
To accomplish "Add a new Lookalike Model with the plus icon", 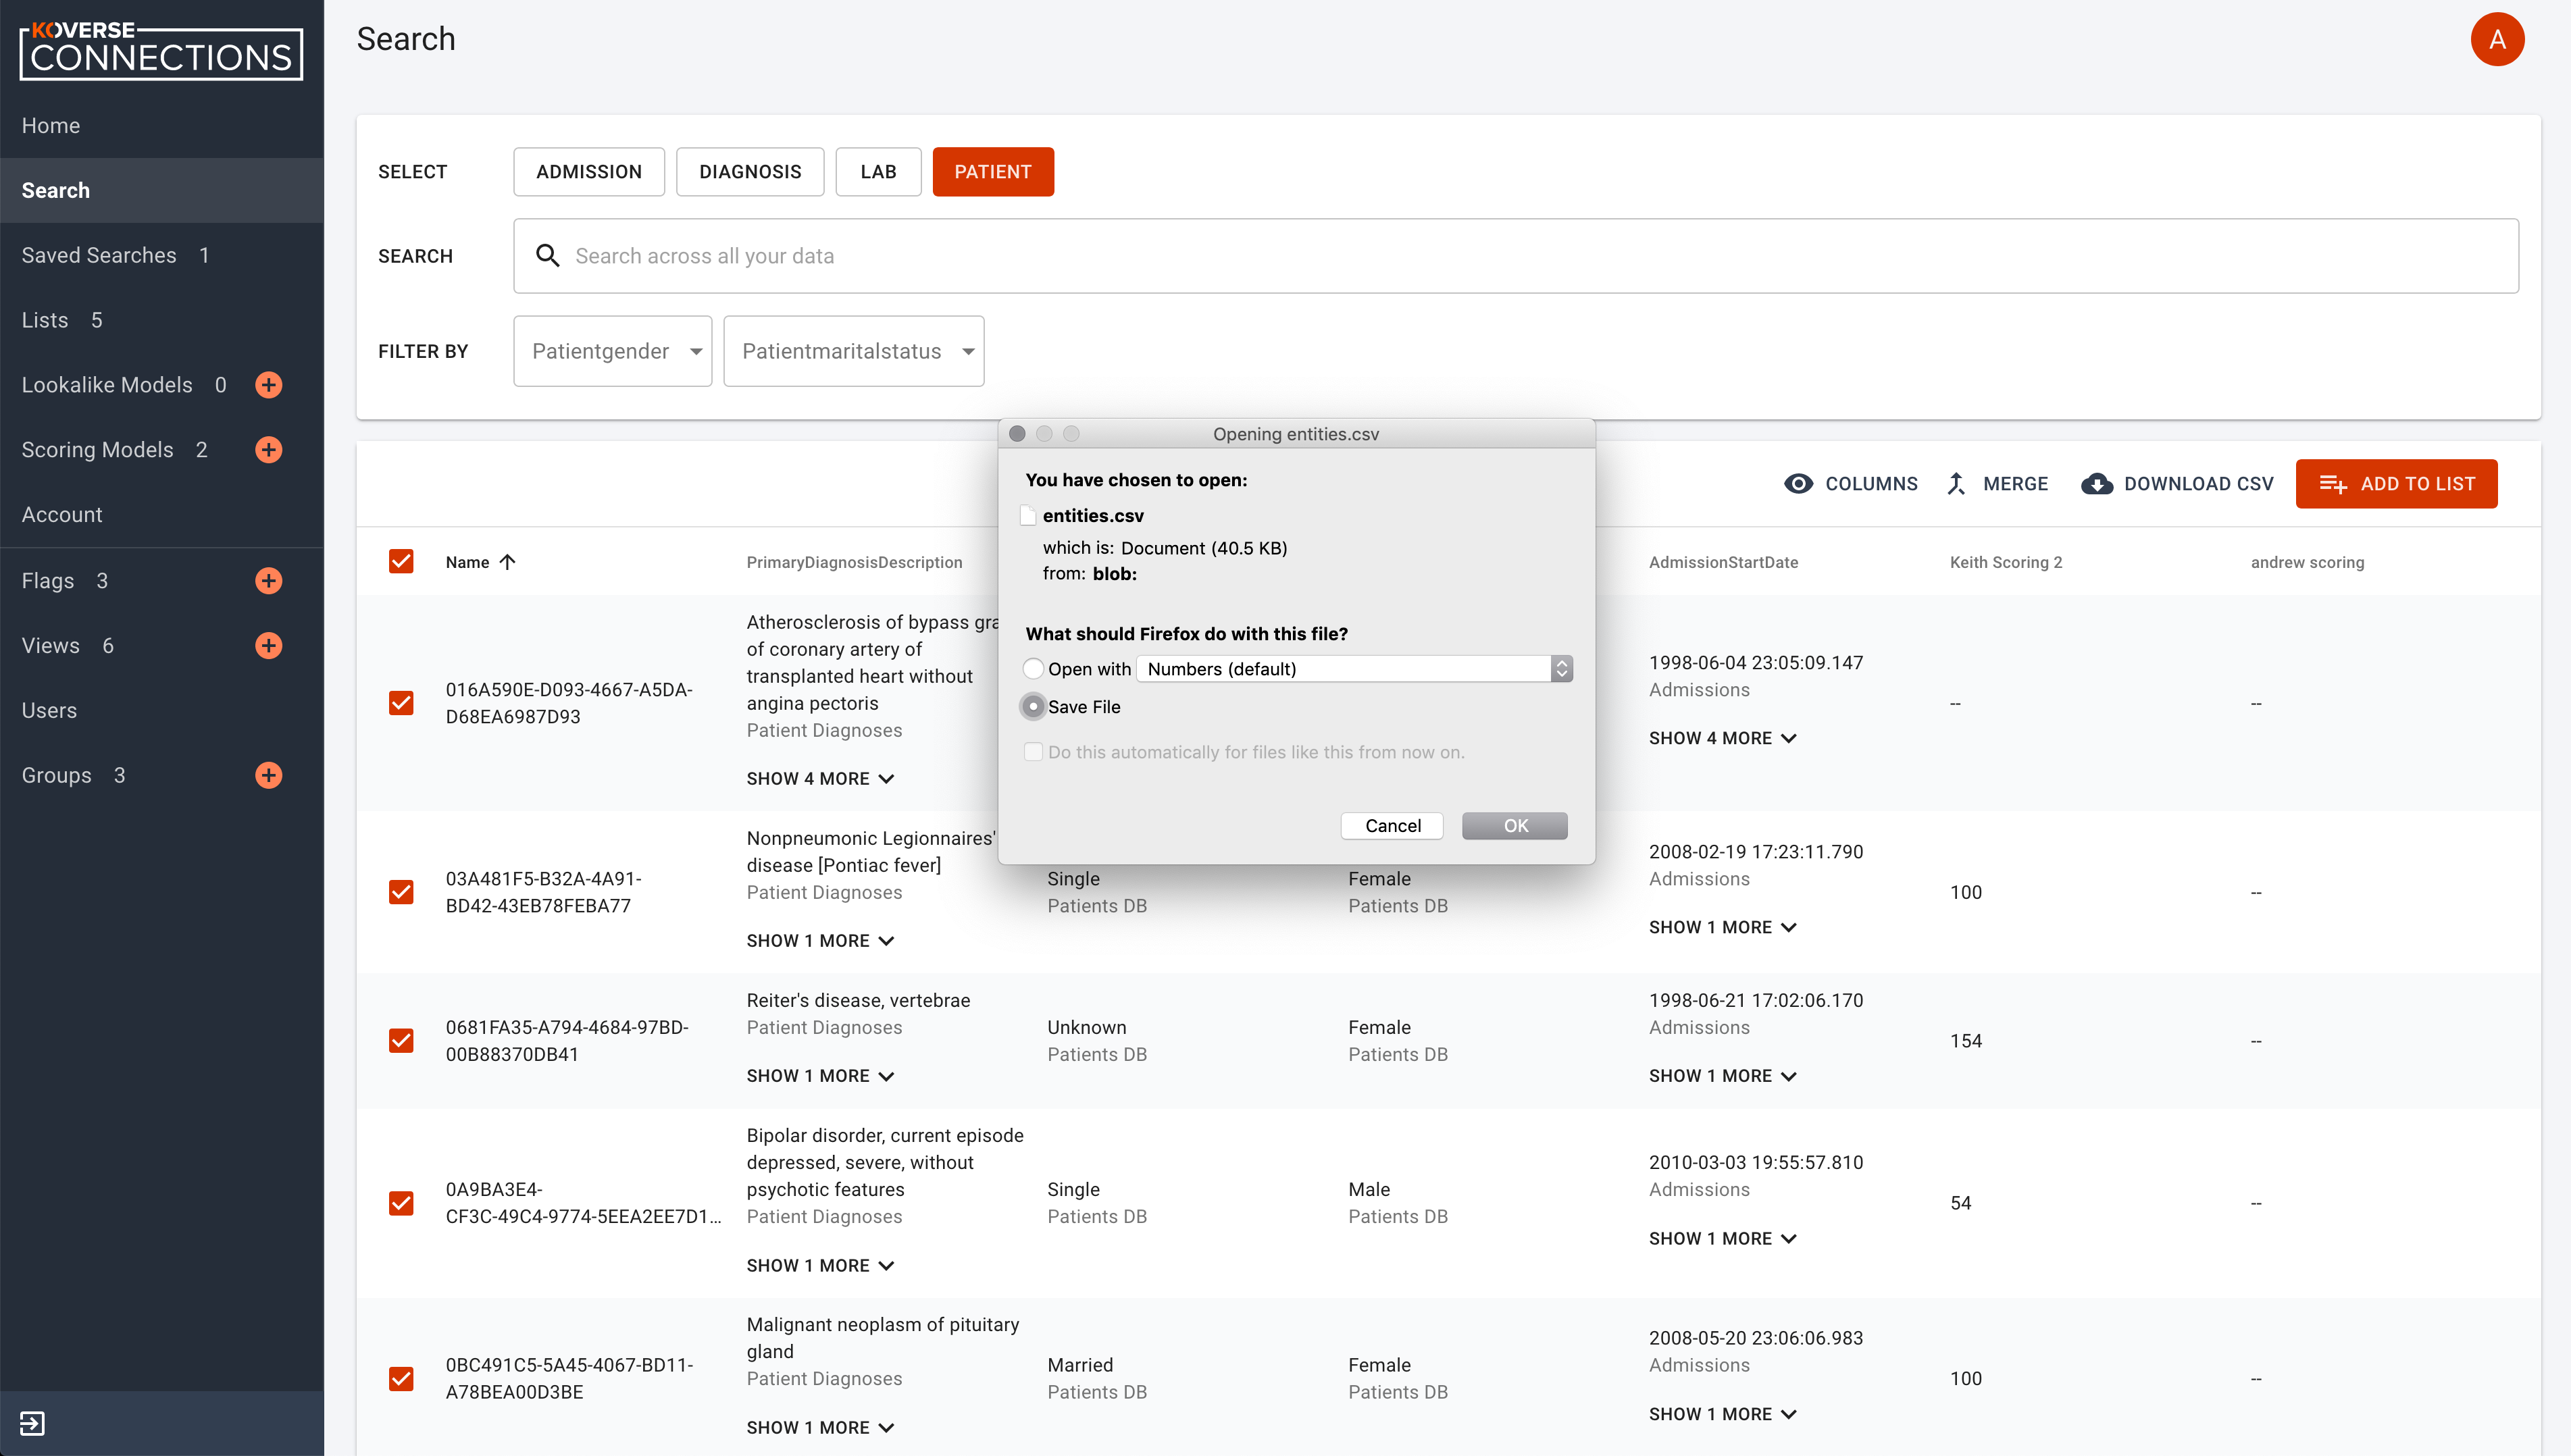I will pyautogui.click(x=268, y=385).
